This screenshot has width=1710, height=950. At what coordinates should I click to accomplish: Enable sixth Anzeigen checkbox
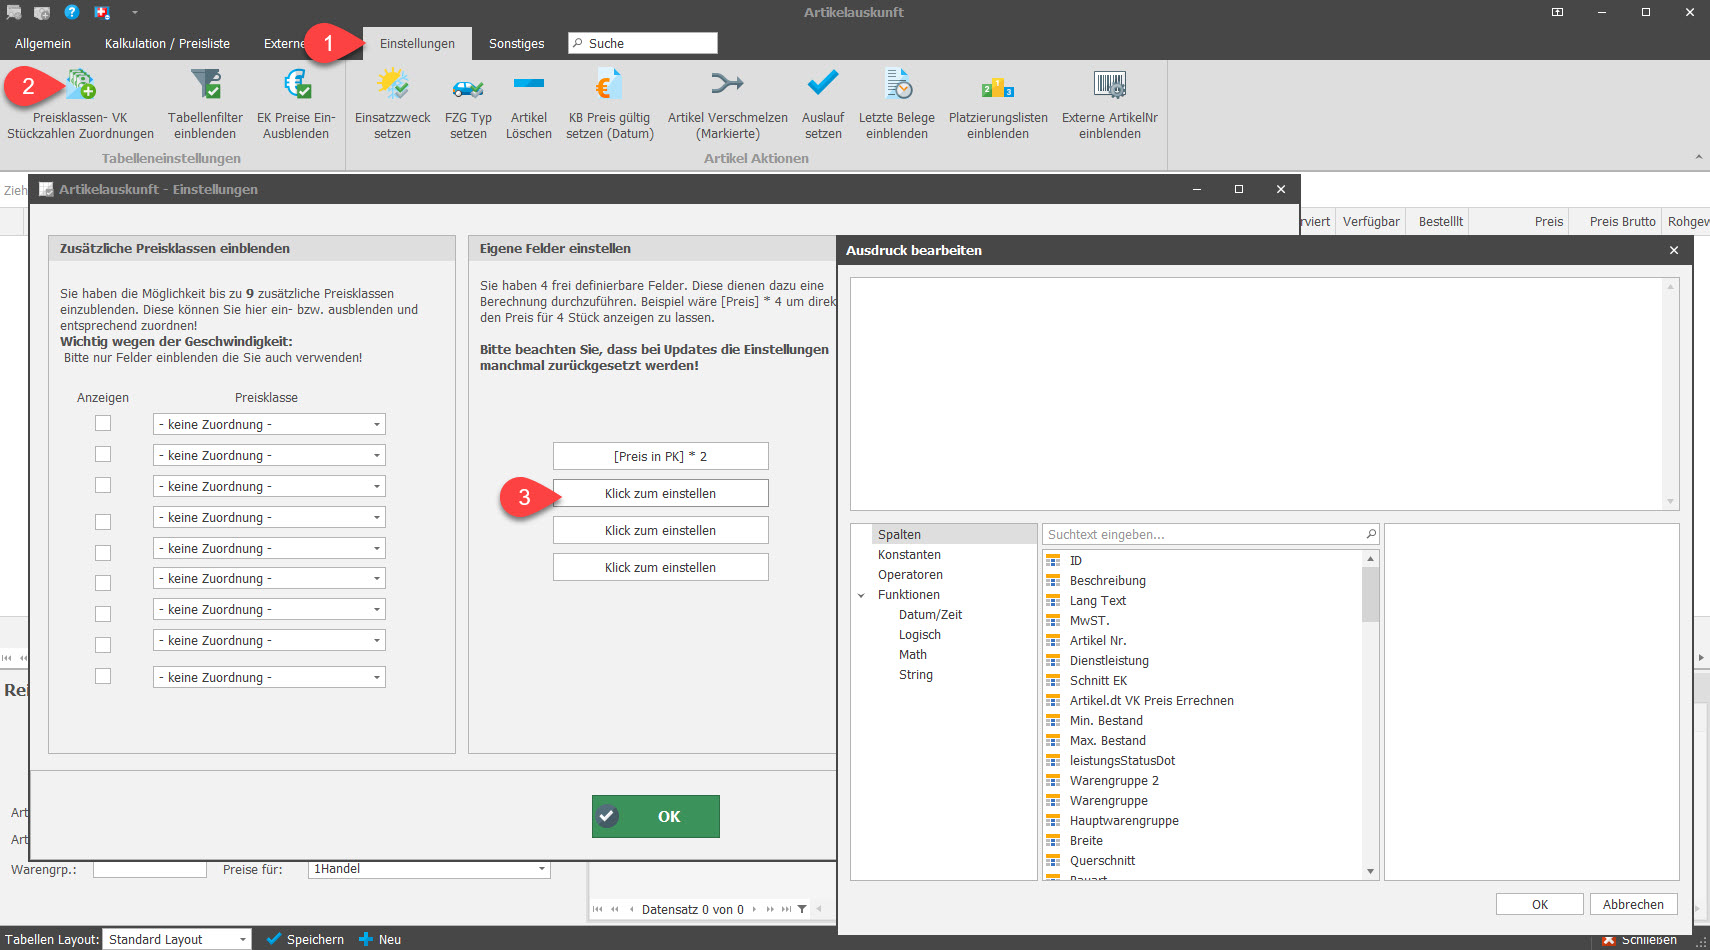click(x=103, y=582)
